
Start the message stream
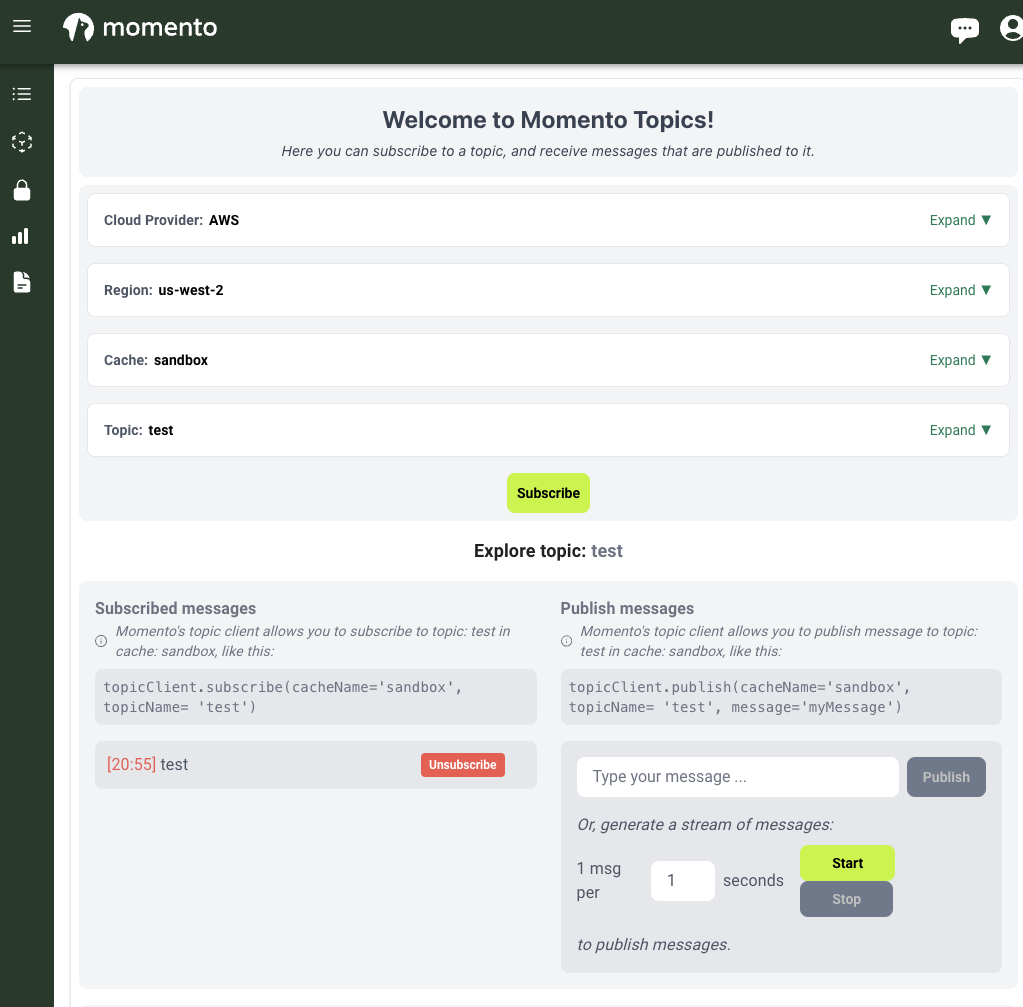click(847, 863)
